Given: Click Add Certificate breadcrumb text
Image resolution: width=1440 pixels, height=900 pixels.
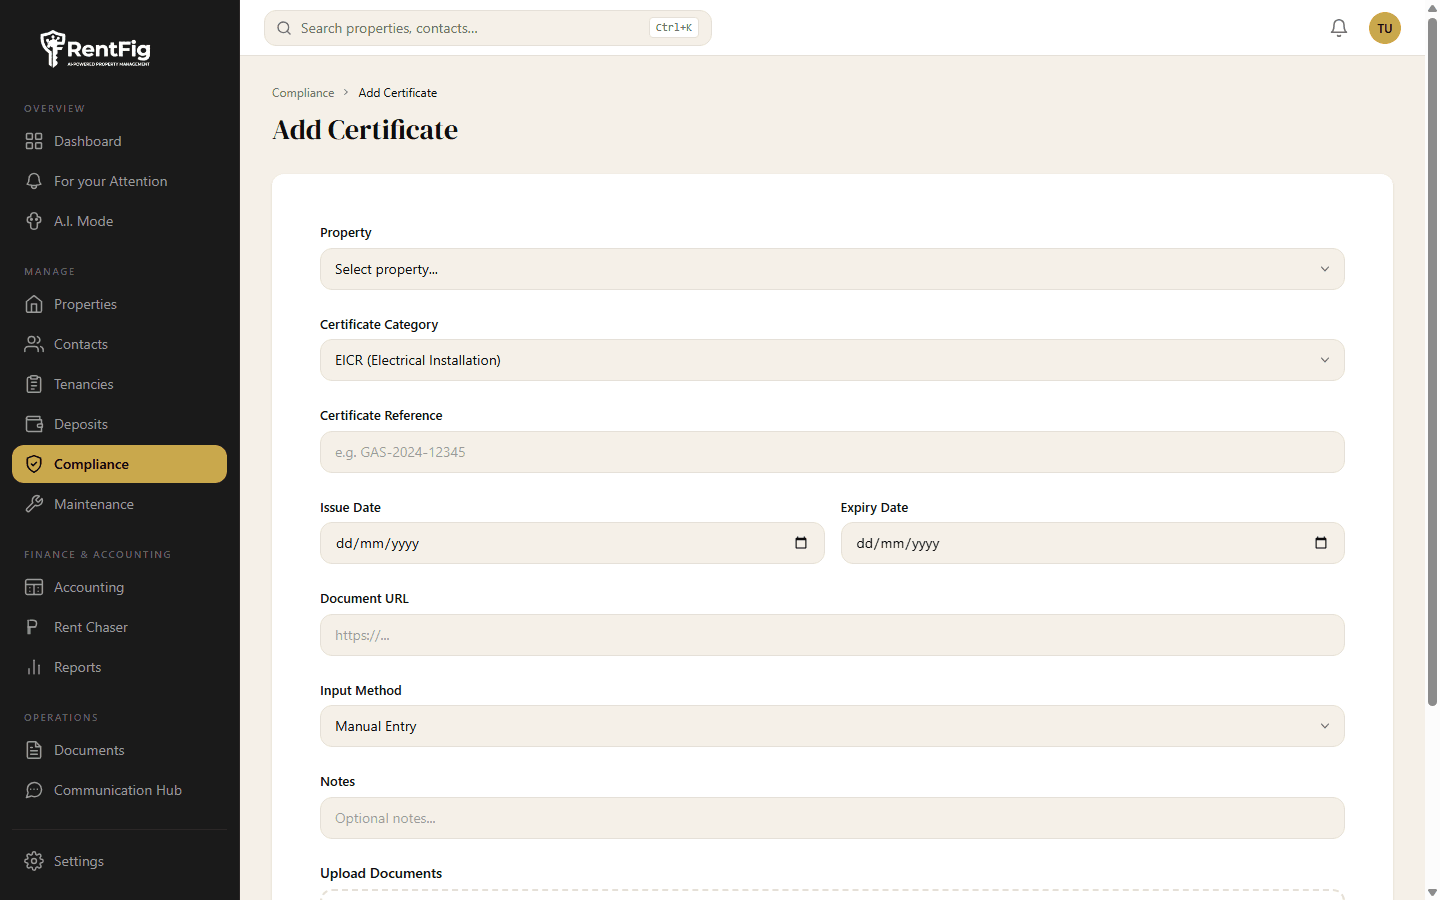Looking at the screenshot, I should click(x=398, y=93).
